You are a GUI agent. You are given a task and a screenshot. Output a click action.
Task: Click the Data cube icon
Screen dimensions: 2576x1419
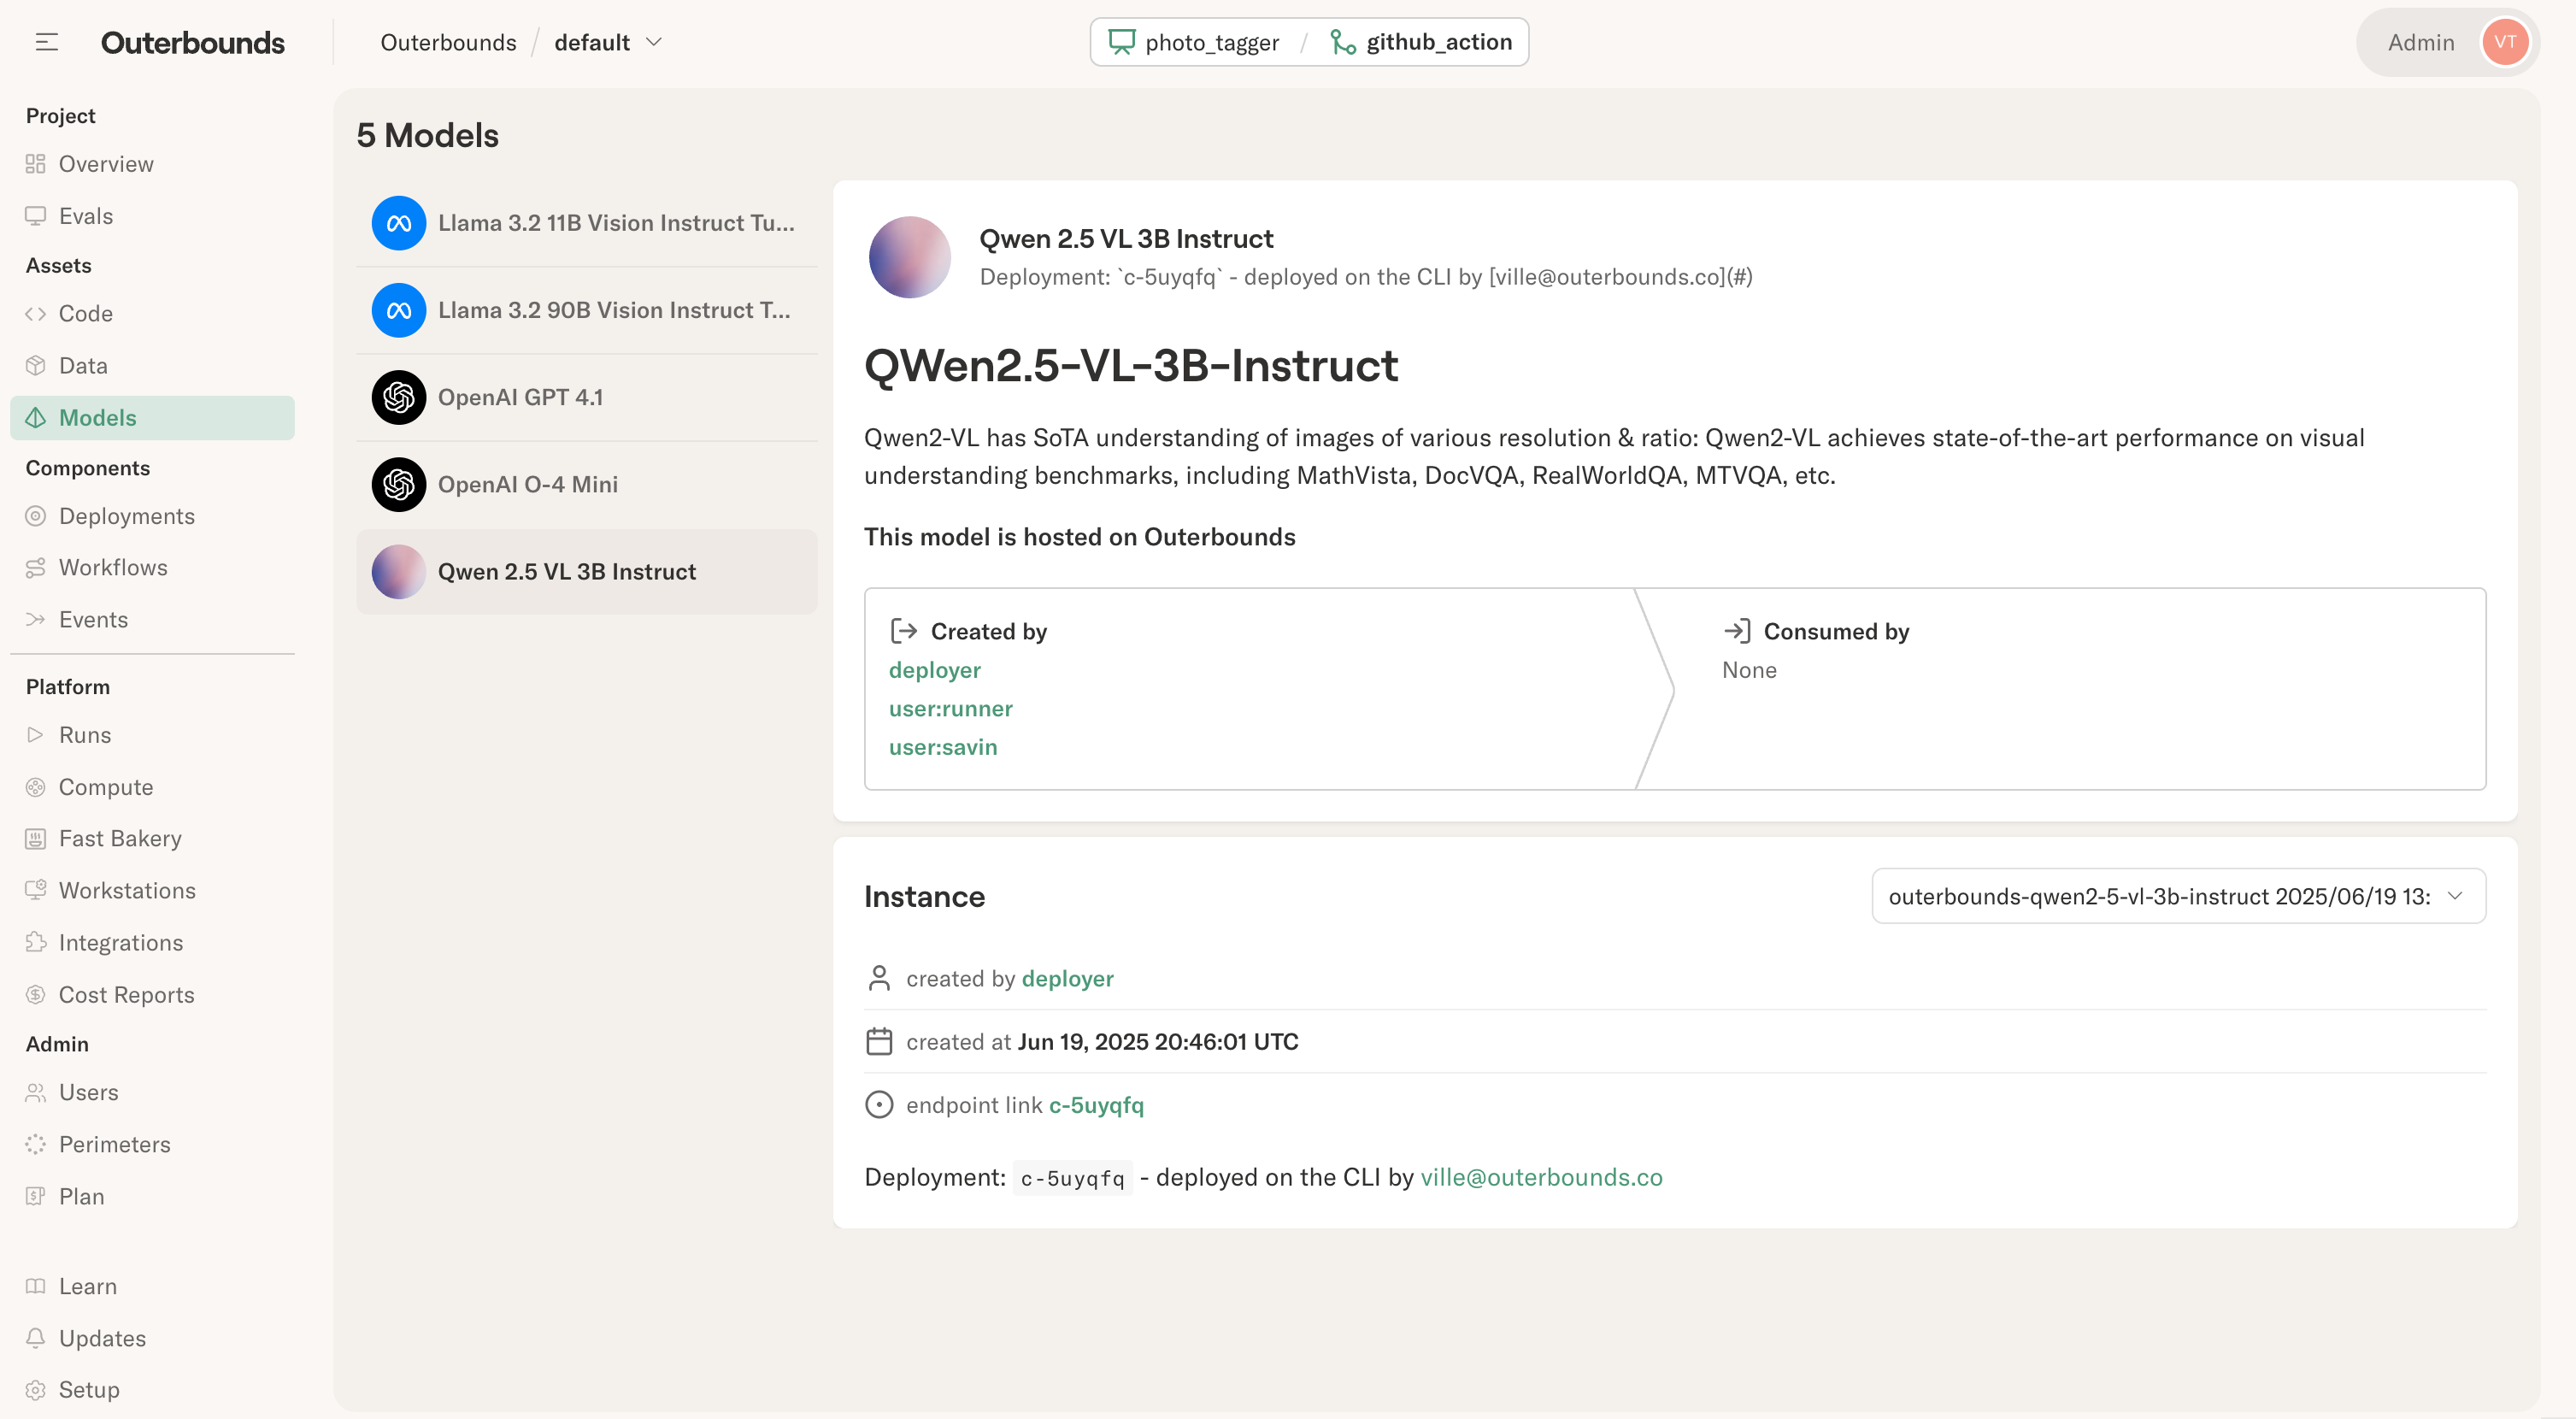36,366
